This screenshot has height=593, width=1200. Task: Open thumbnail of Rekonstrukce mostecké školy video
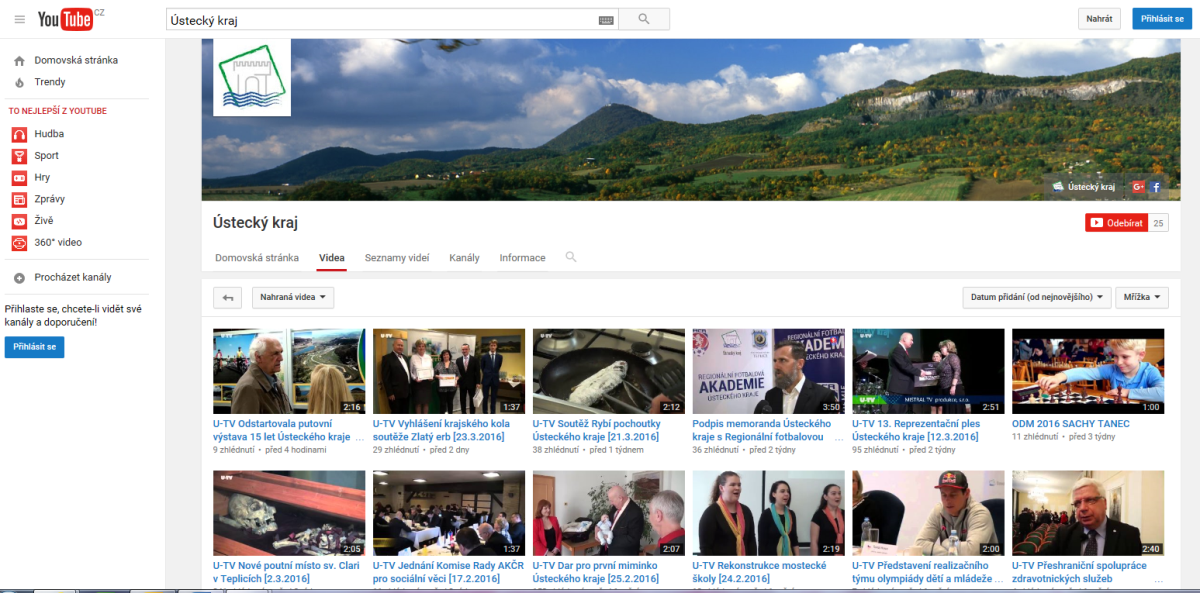(x=768, y=513)
